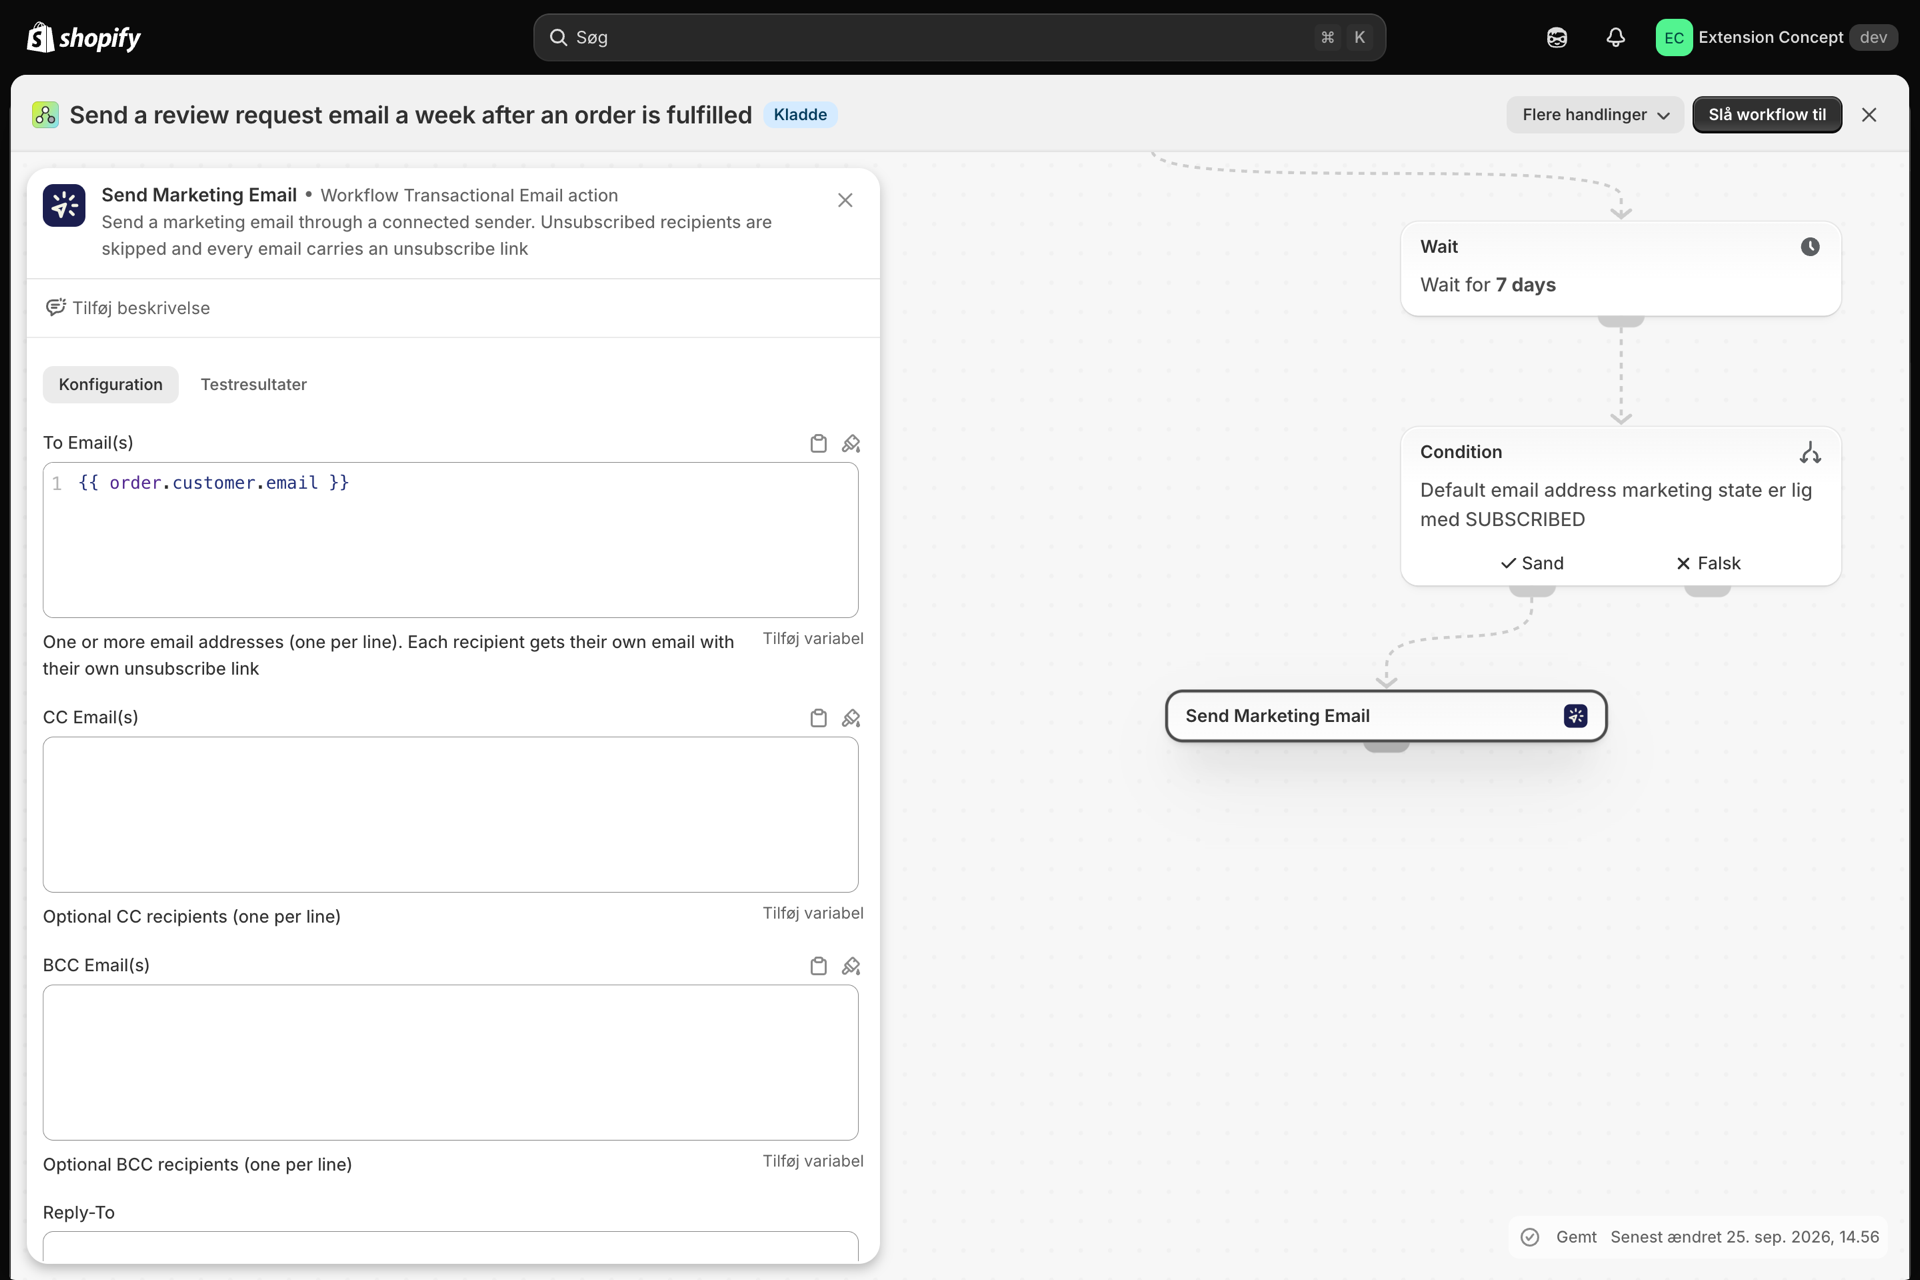This screenshot has height=1280, width=1920.
Task: Click inside the To Email(s) code field
Action: [x=450, y=540]
